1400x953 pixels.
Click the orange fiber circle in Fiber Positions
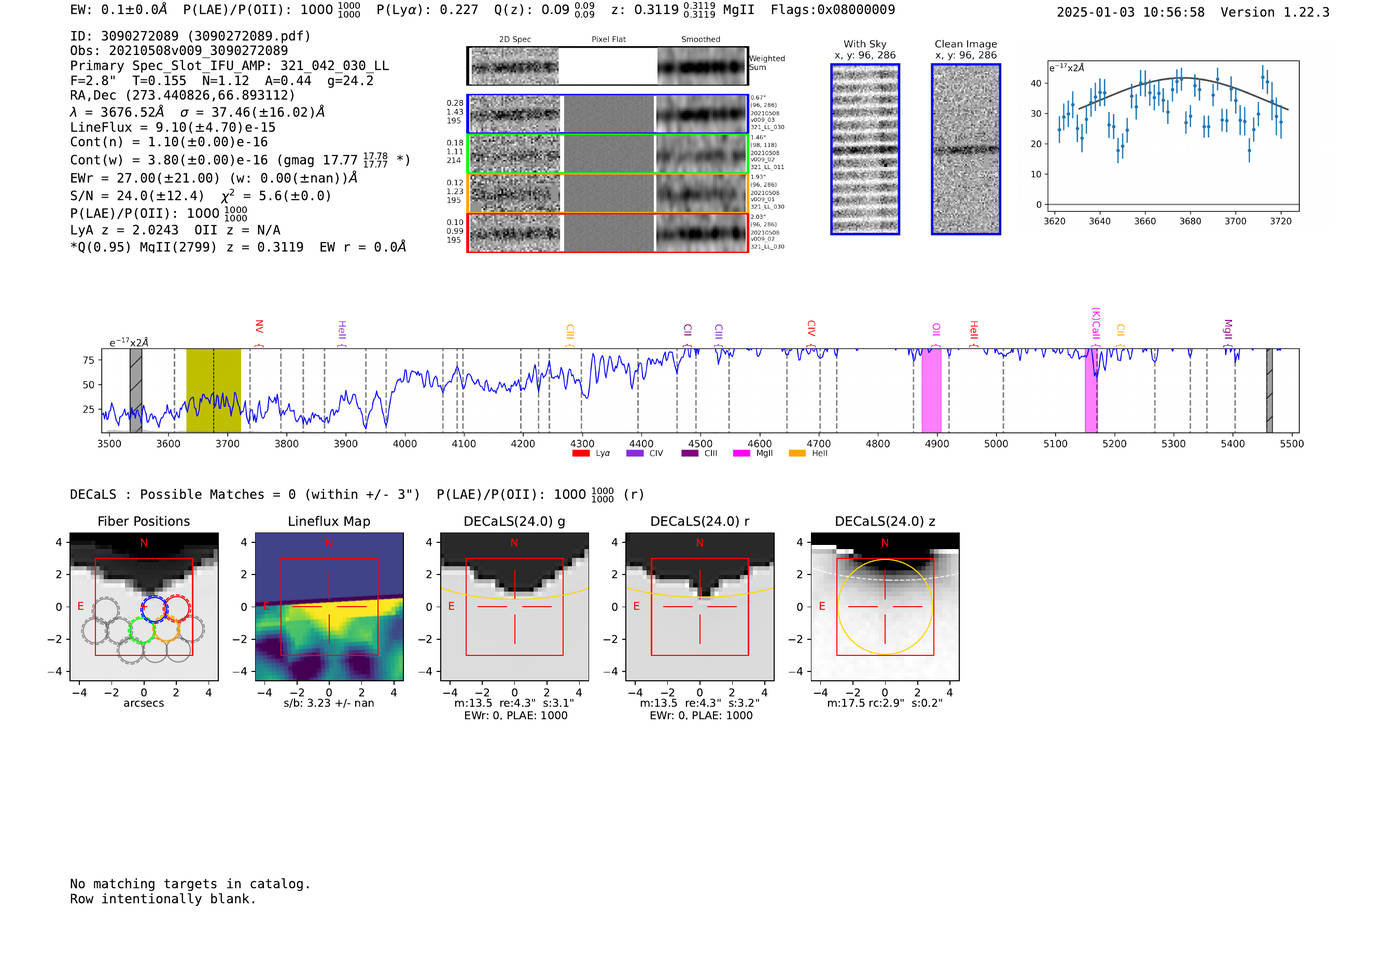(167, 629)
